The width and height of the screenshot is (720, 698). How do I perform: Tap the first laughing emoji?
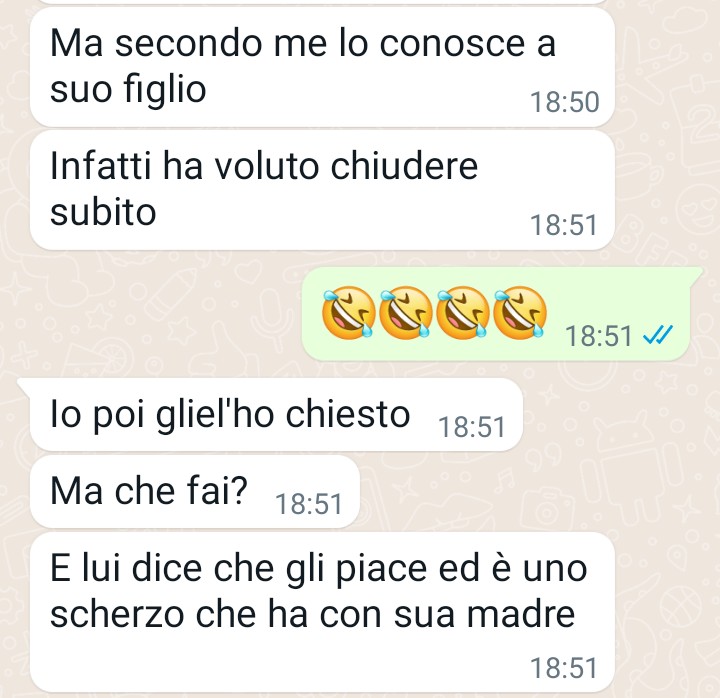349,313
